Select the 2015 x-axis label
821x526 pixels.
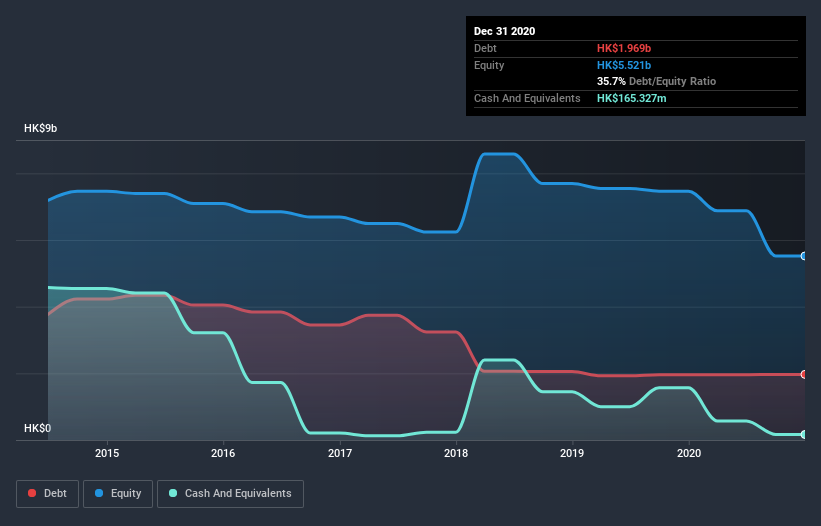pos(107,453)
